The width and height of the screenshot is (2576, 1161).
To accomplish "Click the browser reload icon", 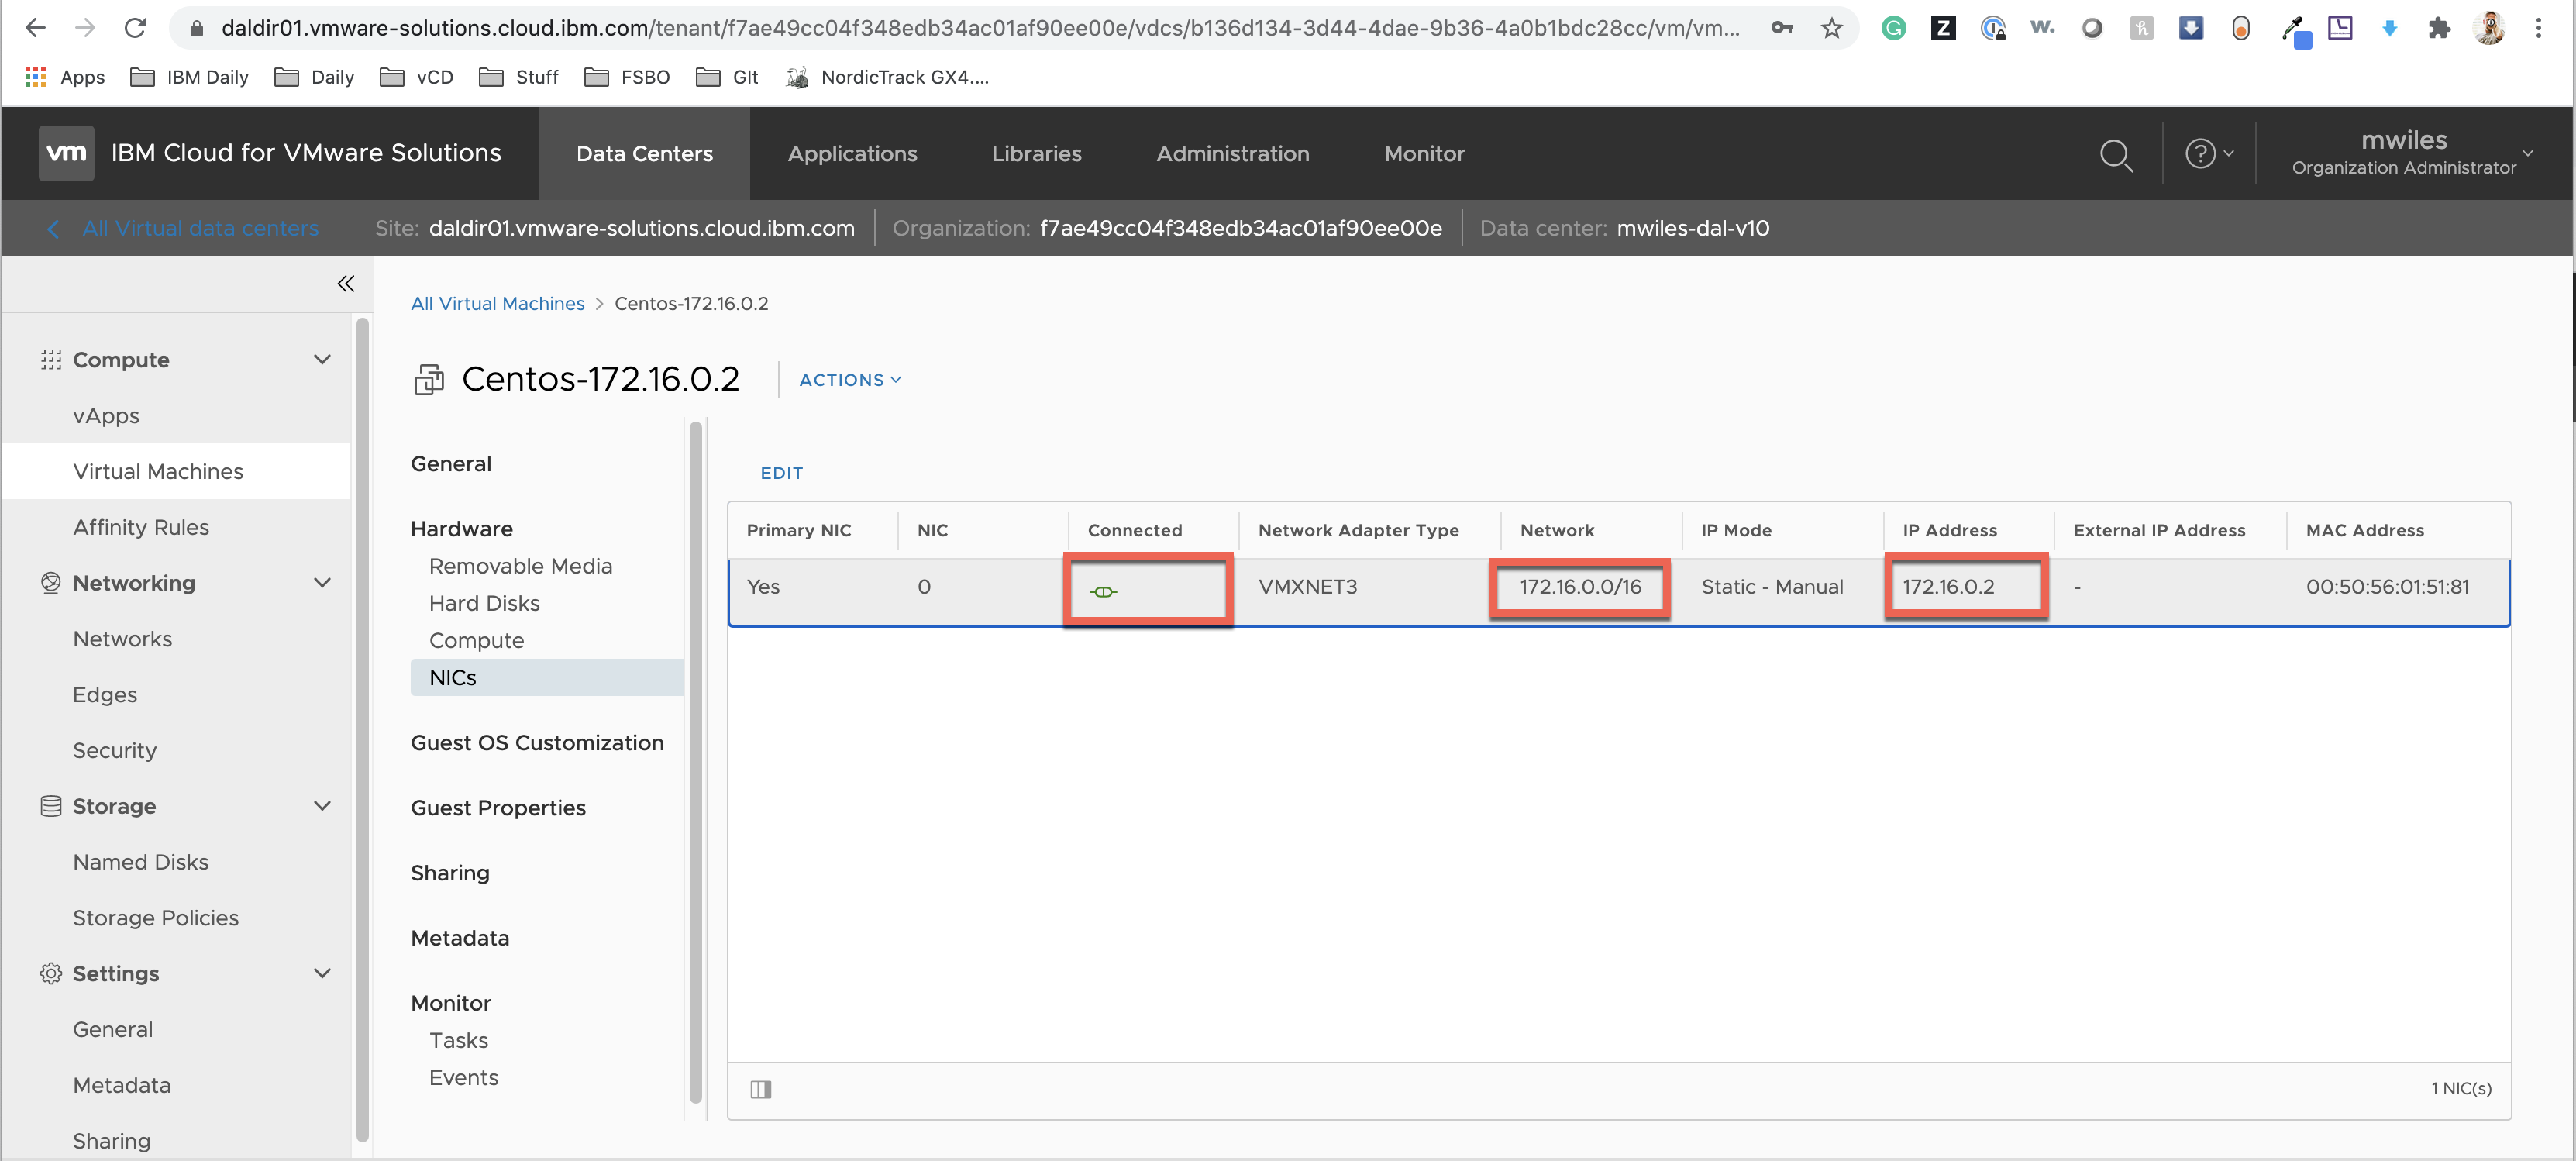I will pyautogui.click(x=135, y=28).
